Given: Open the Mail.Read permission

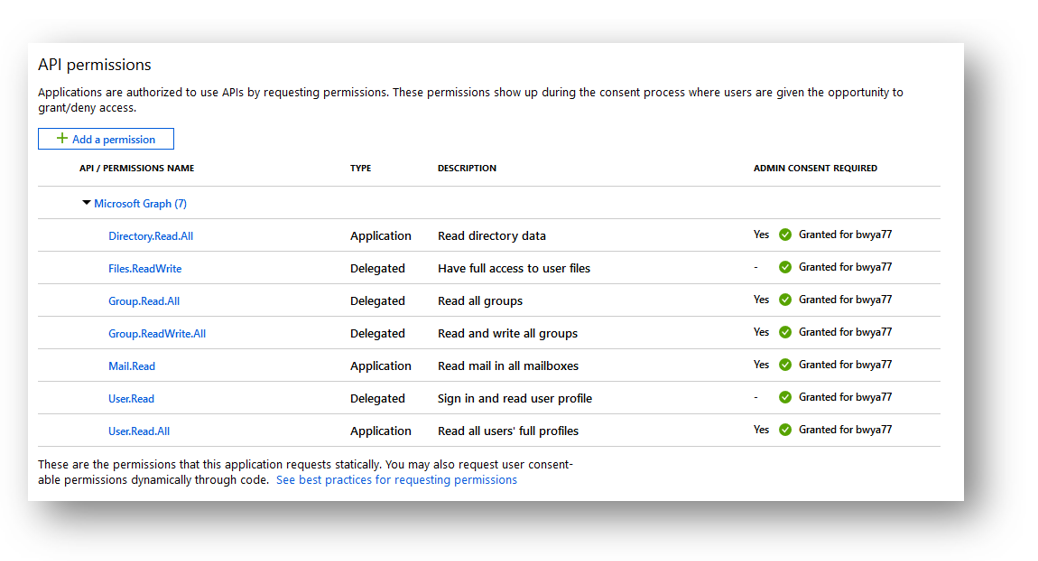Looking at the screenshot, I should click(132, 366).
